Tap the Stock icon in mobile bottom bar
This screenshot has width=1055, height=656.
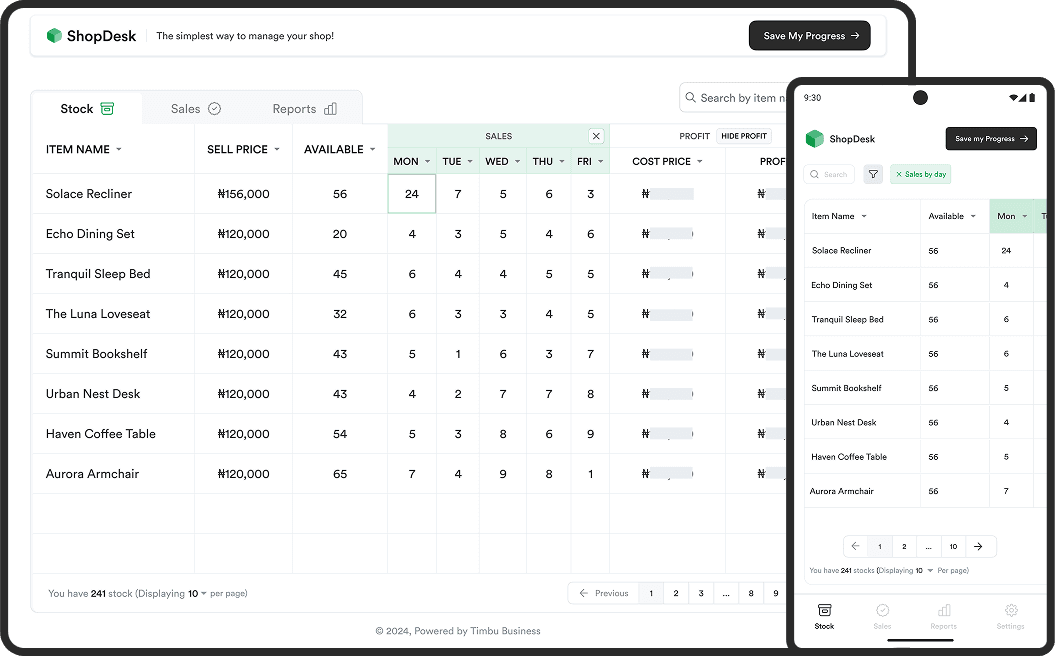[x=824, y=610]
